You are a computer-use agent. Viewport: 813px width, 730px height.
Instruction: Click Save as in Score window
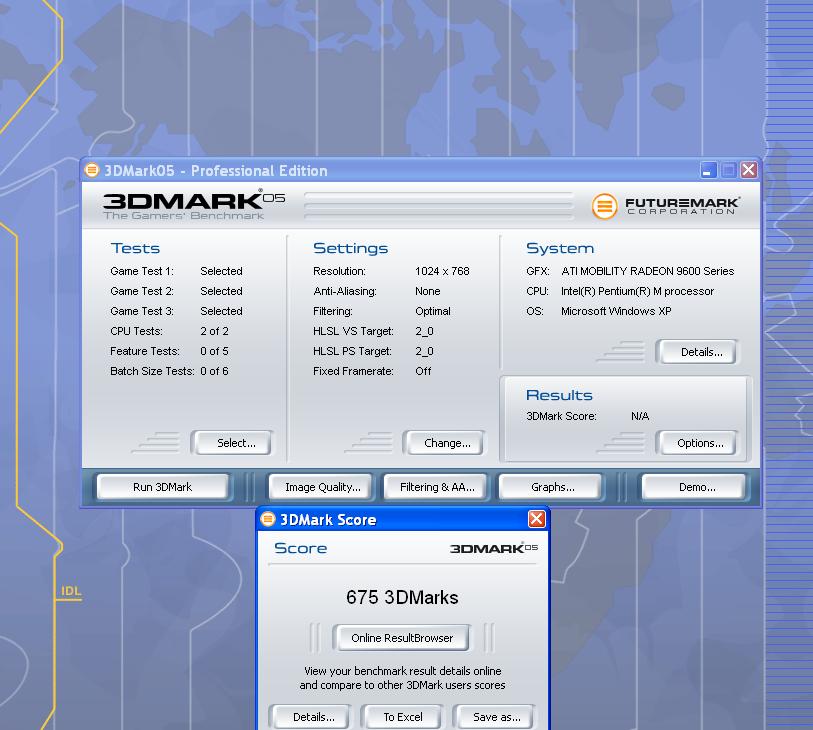[x=496, y=717]
